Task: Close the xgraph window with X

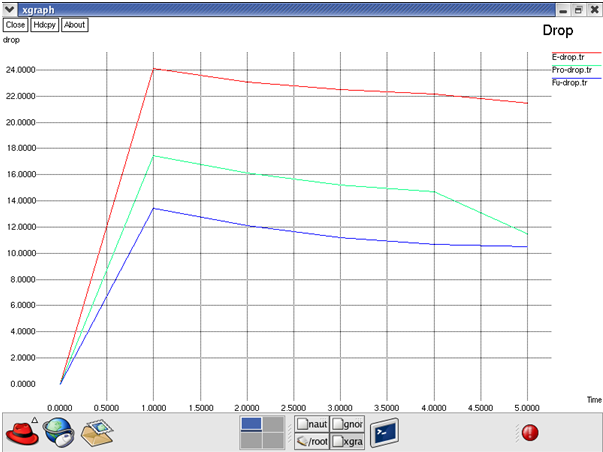Action: pyautogui.click(x=595, y=10)
